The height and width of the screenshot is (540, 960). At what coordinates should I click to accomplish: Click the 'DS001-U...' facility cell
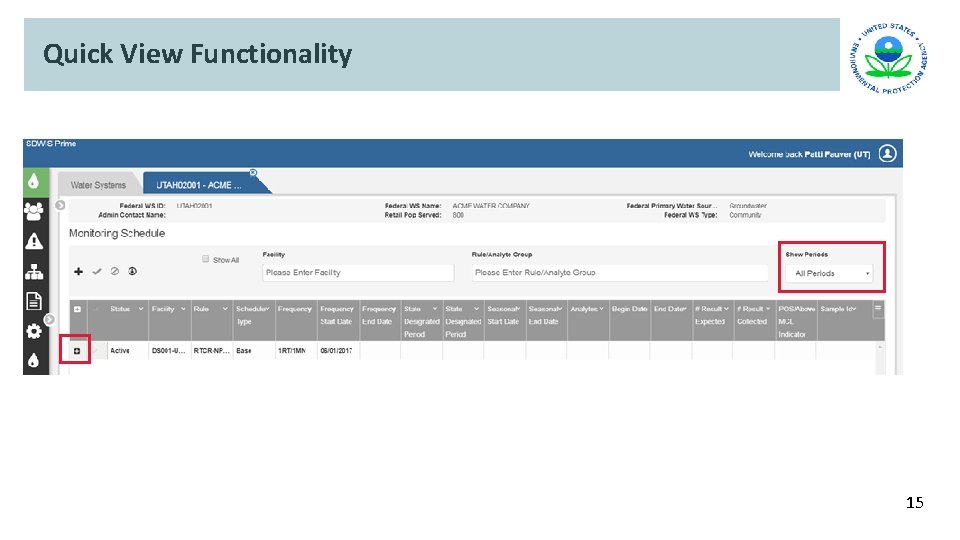(x=168, y=351)
